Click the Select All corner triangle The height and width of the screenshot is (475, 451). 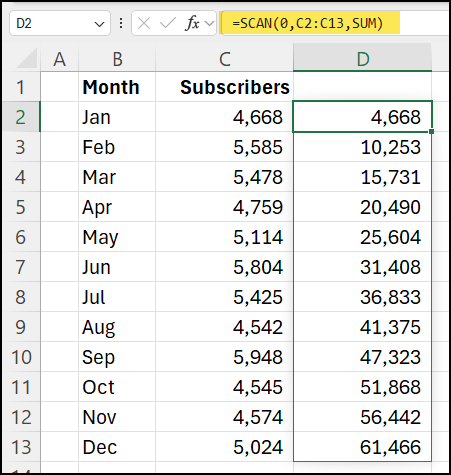[x=27, y=58]
